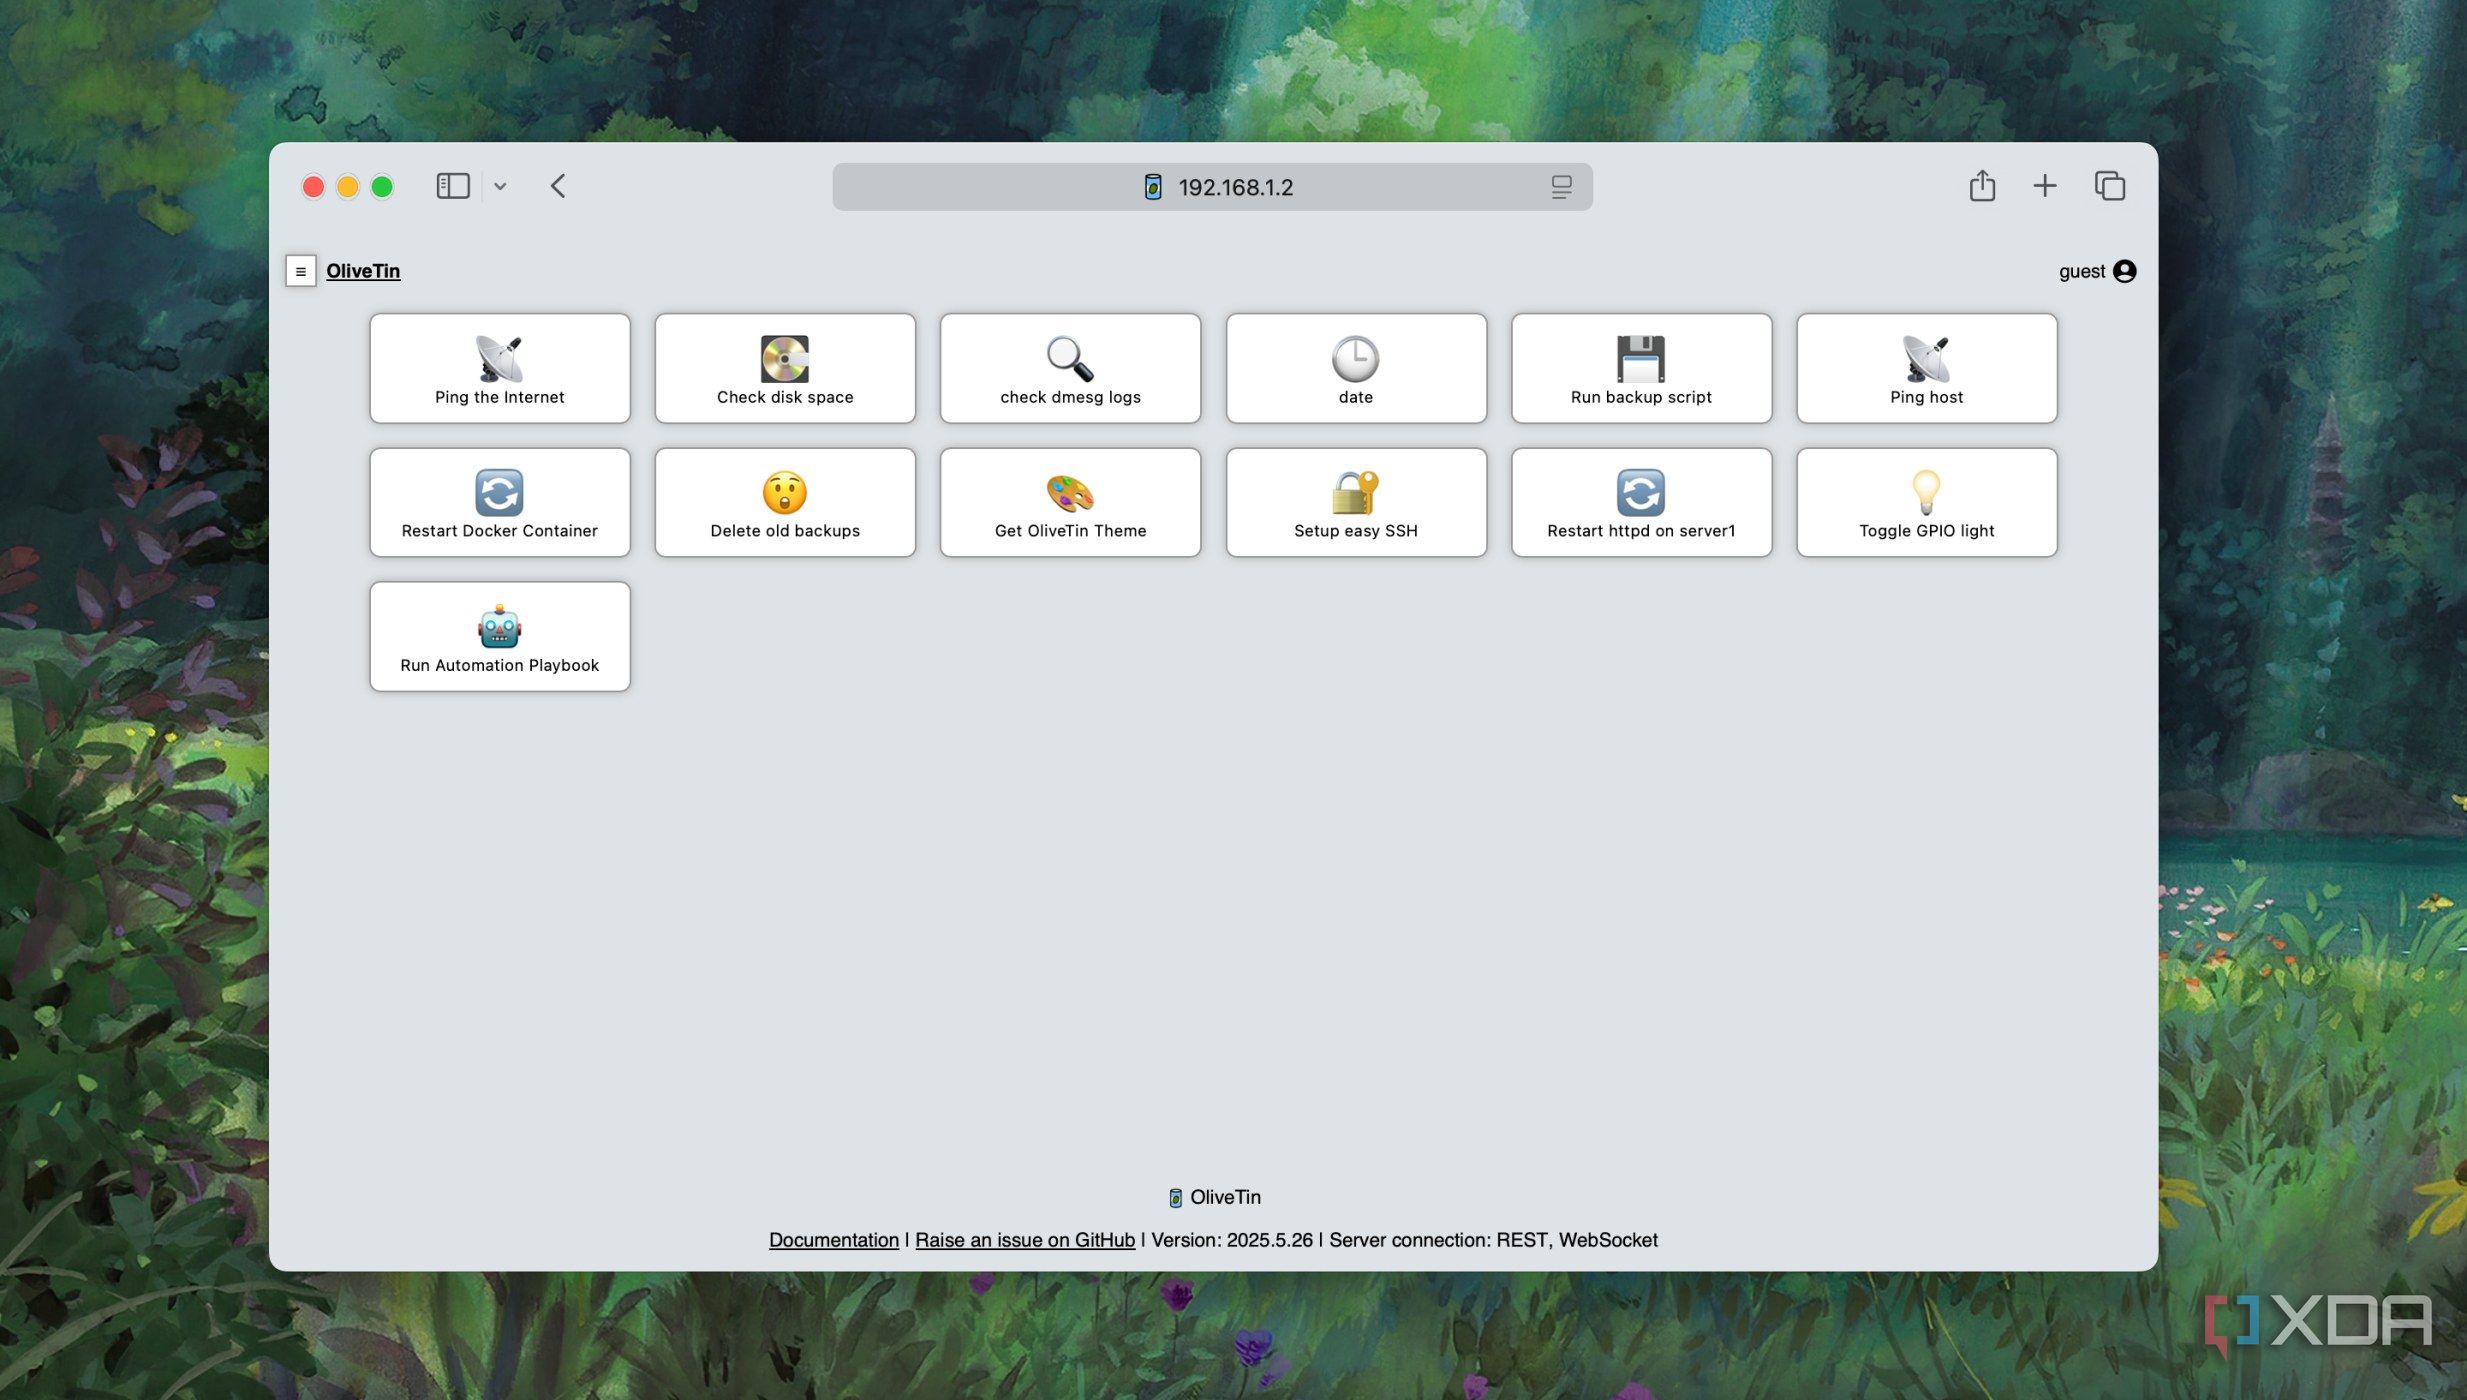Viewport: 2467px width, 1400px height.
Task: Click the date clock icon
Action: (1355, 358)
